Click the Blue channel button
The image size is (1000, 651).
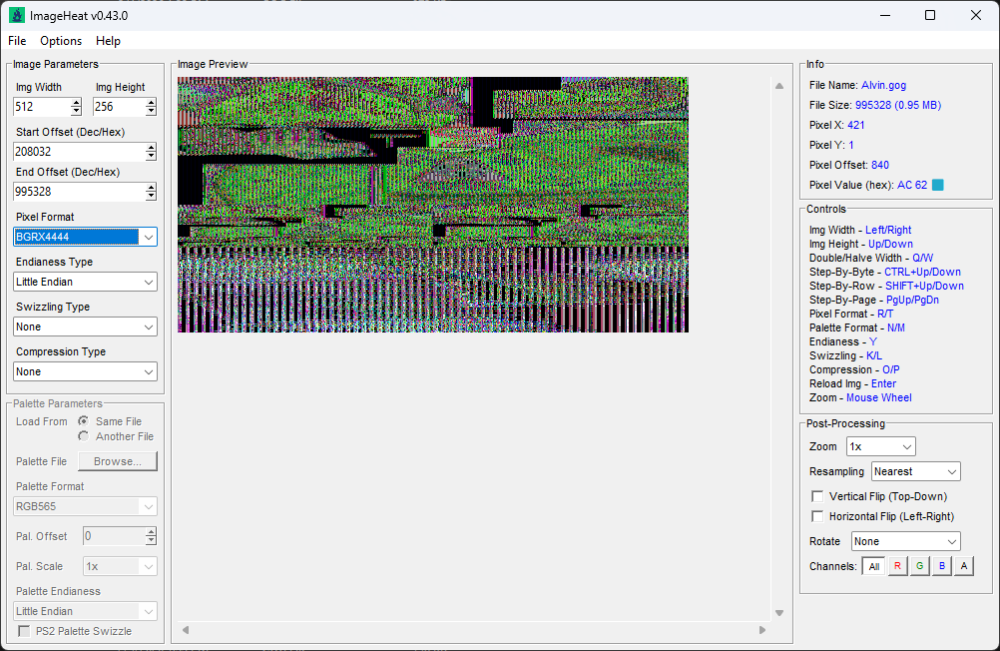(942, 566)
